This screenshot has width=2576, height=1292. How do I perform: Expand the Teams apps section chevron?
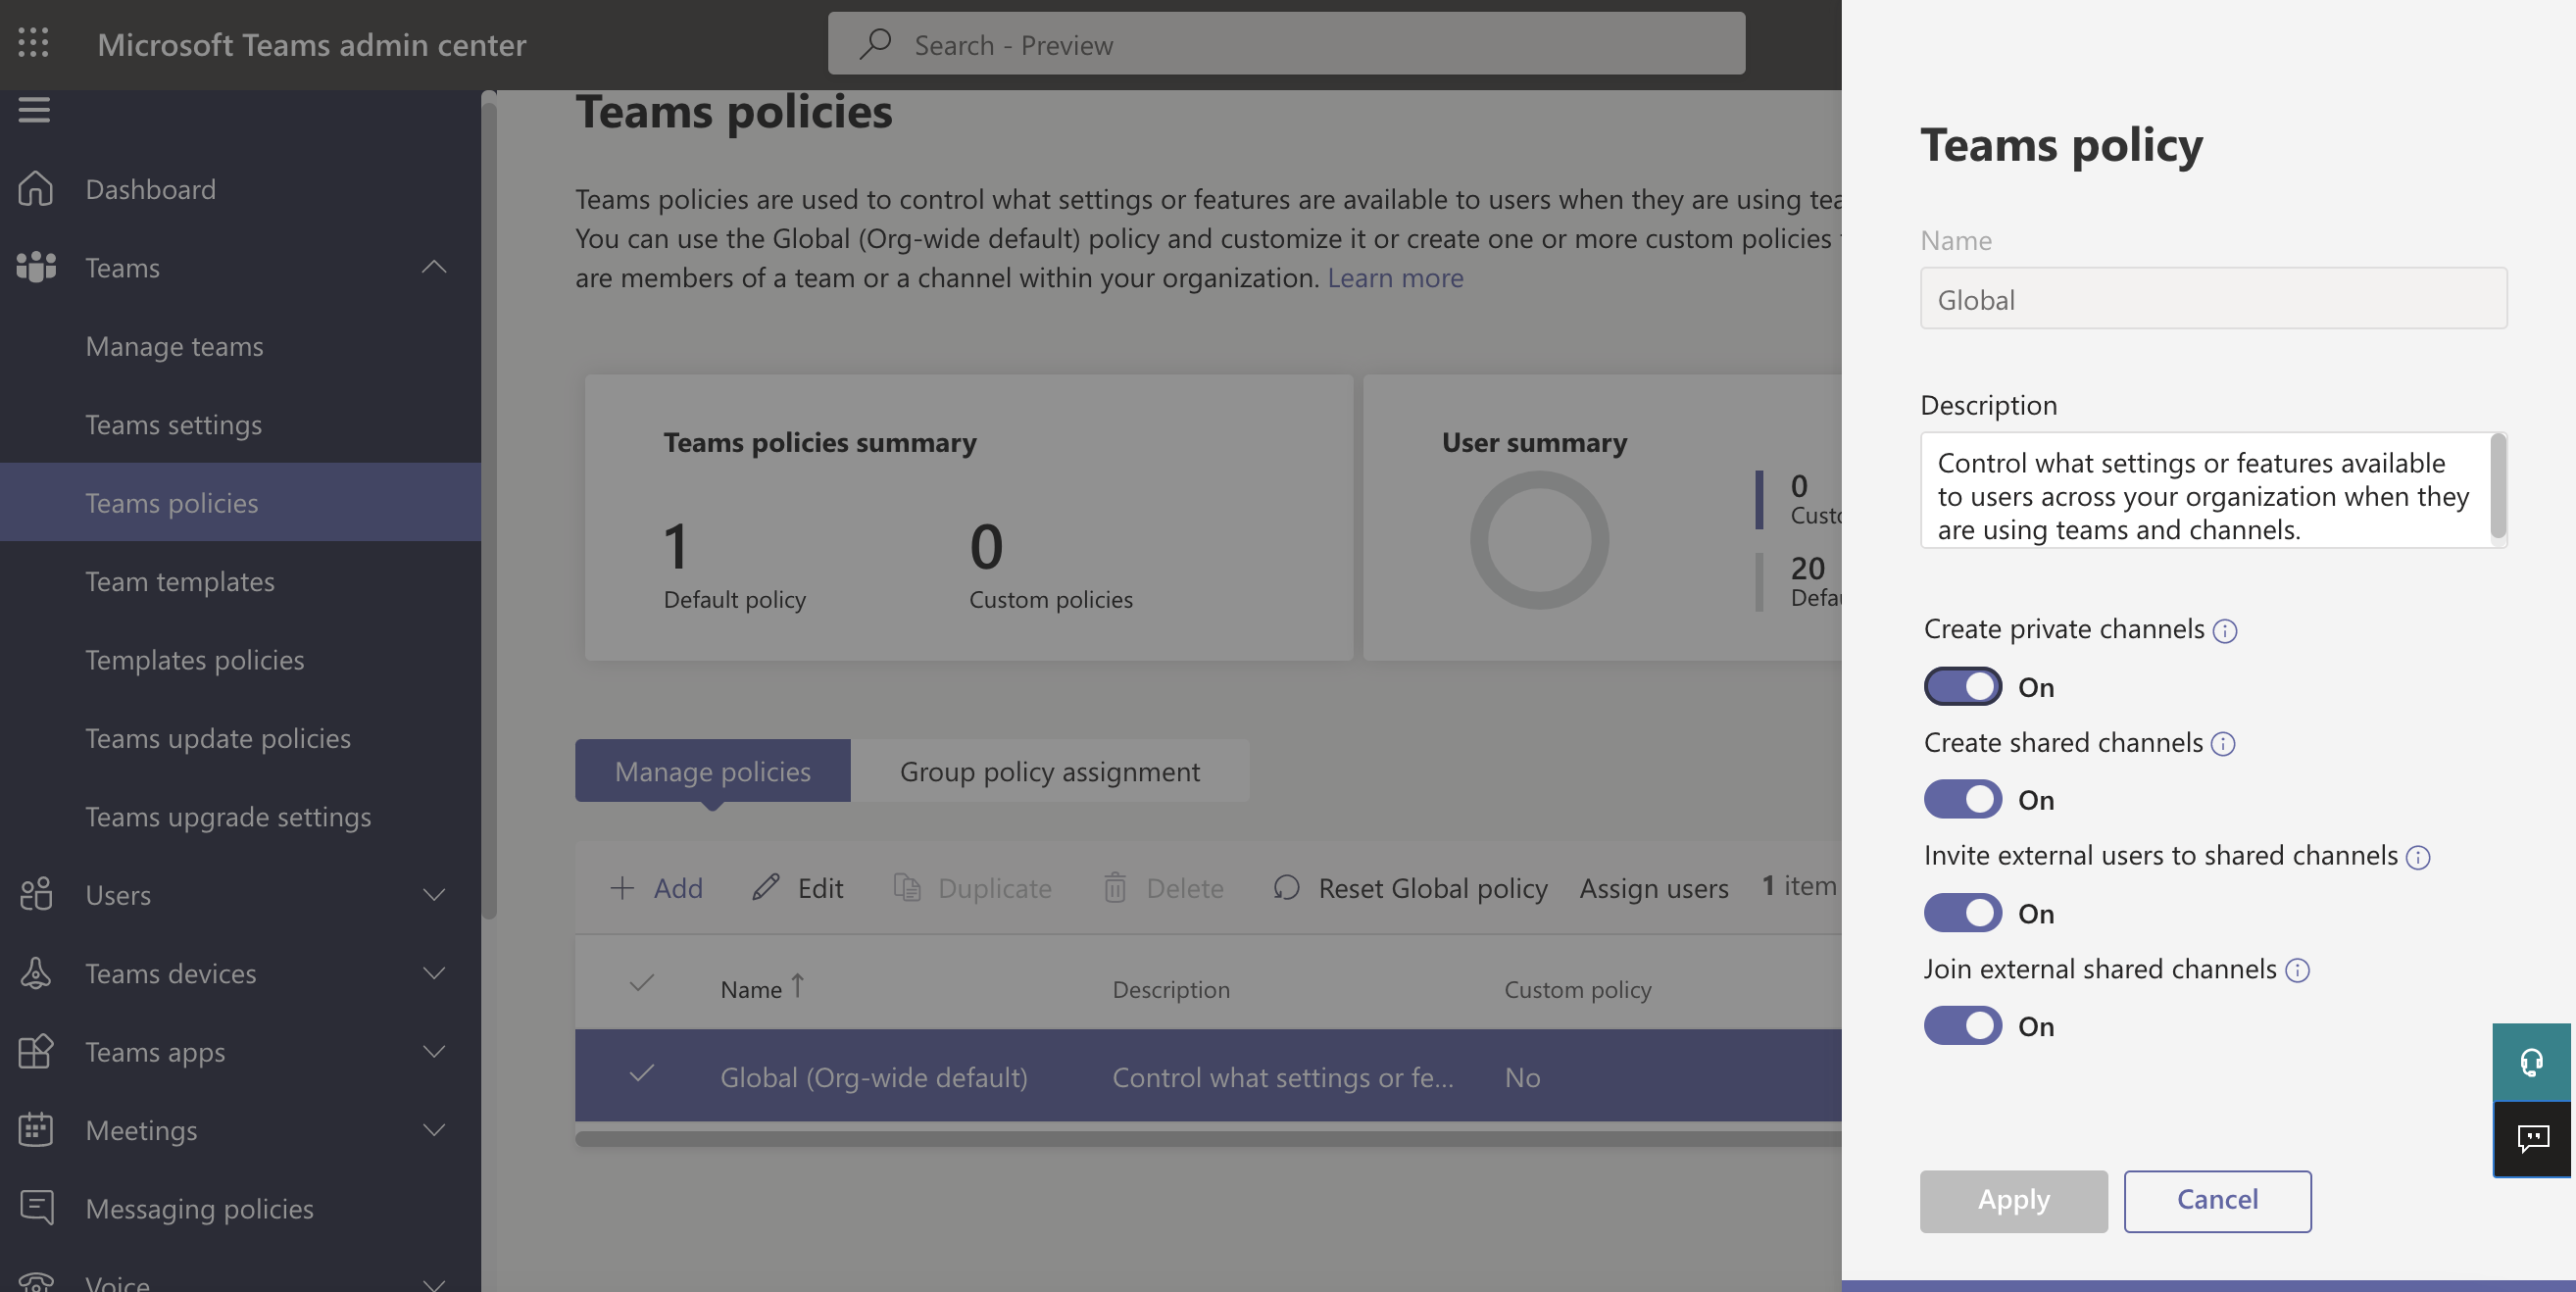tap(434, 1051)
